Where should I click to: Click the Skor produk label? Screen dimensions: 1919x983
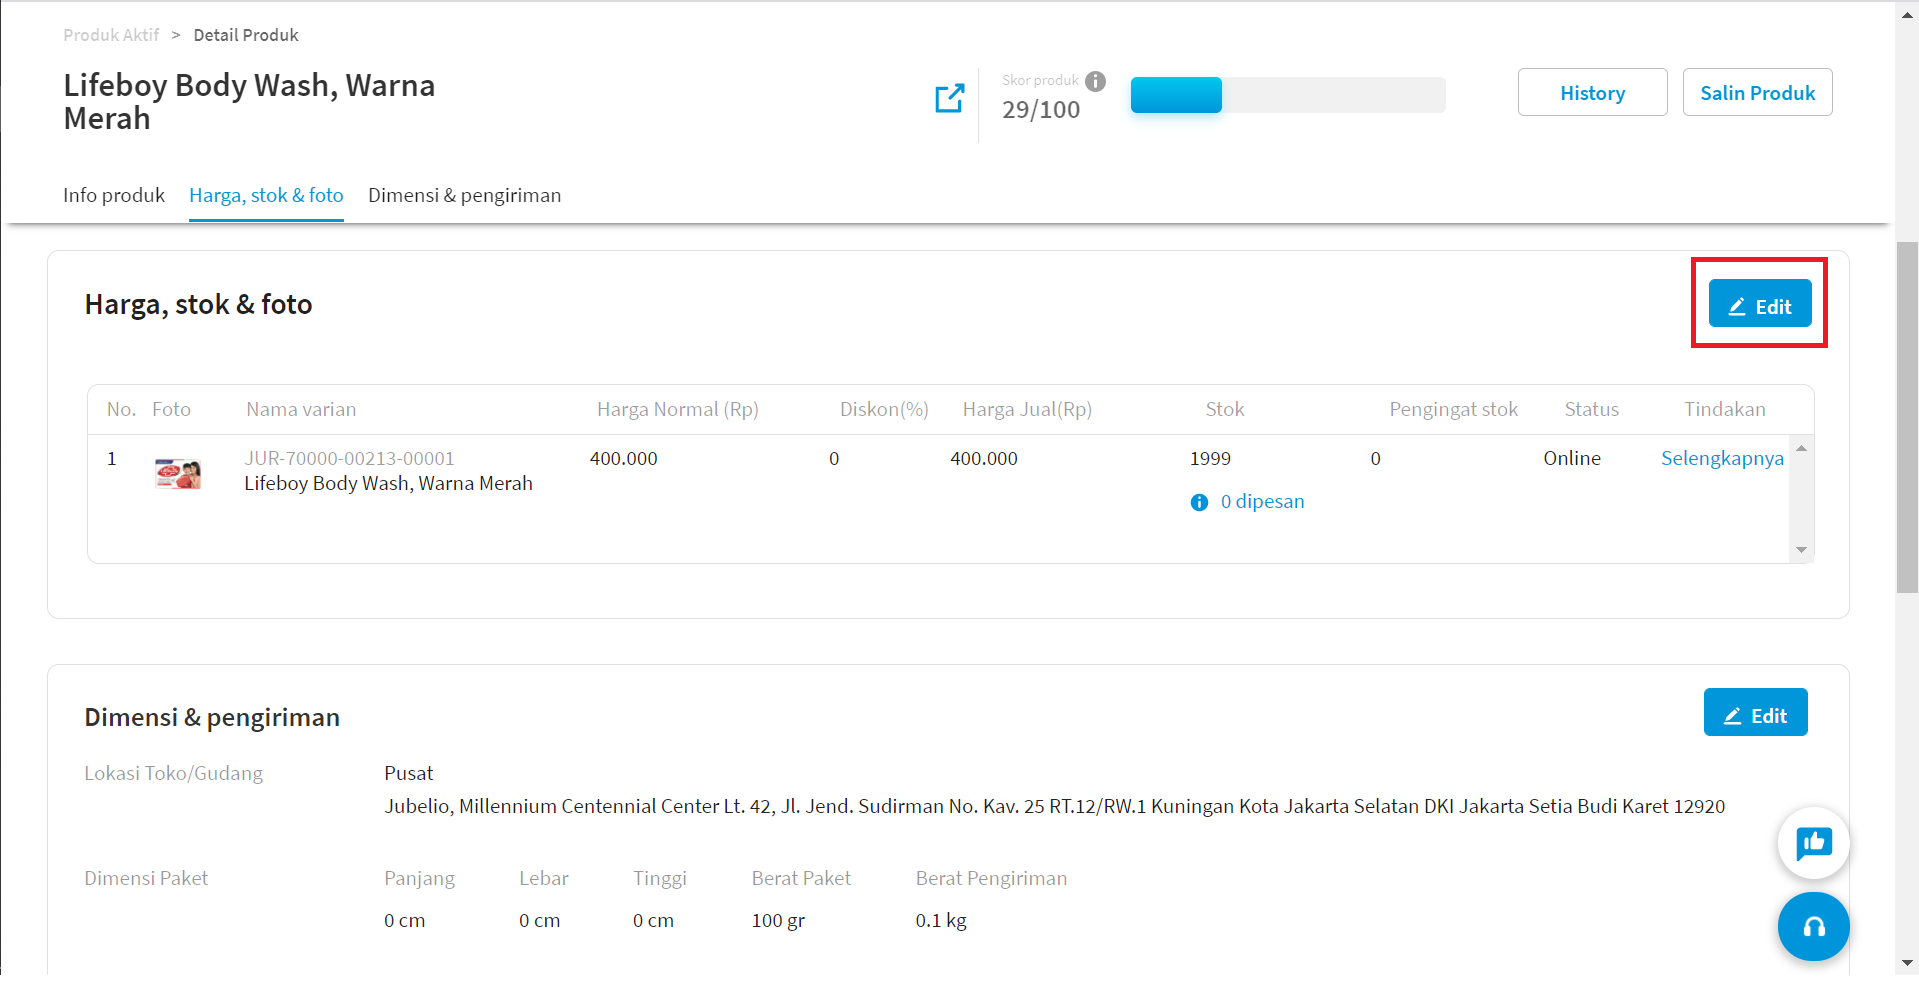click(1040, 80)
